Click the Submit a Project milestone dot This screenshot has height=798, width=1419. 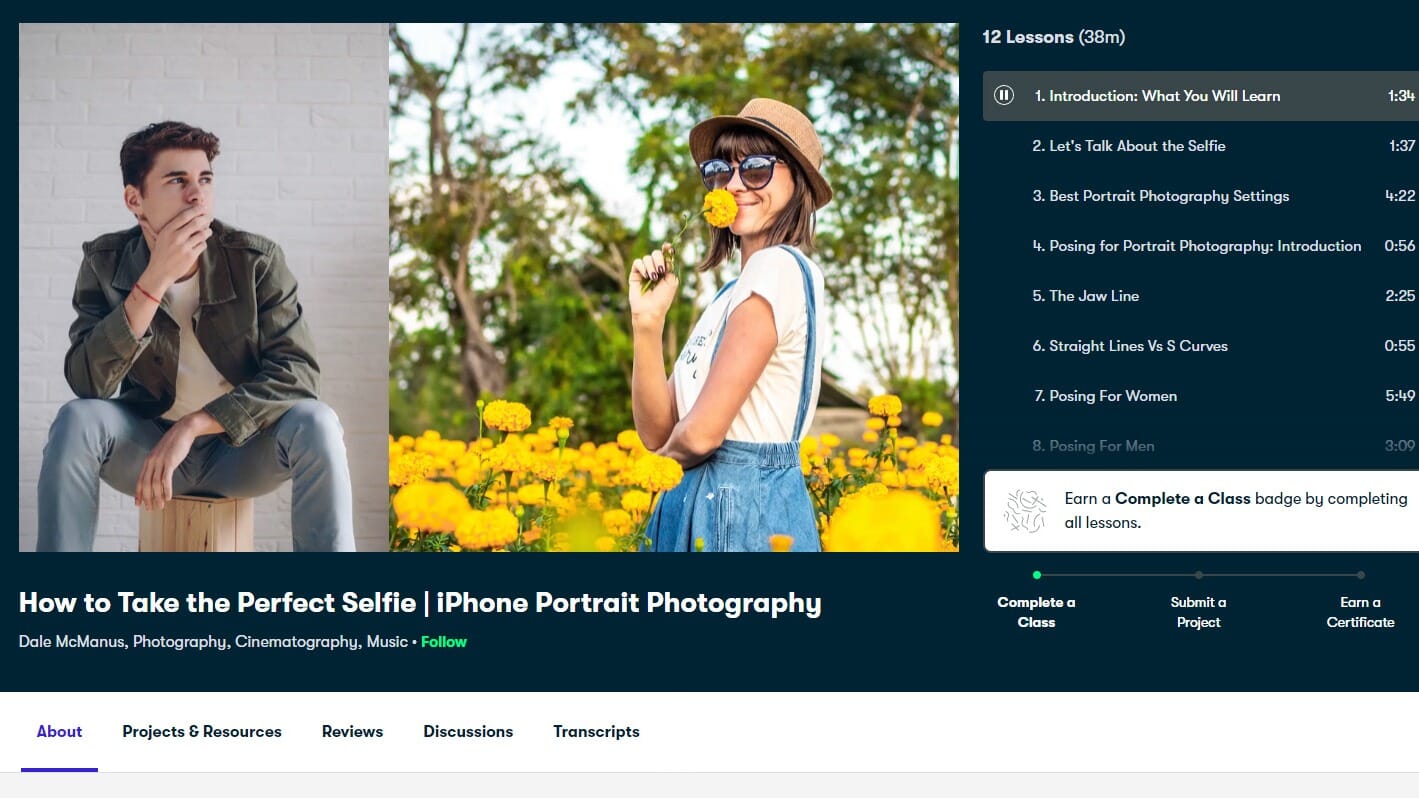tap(1199, 575)
